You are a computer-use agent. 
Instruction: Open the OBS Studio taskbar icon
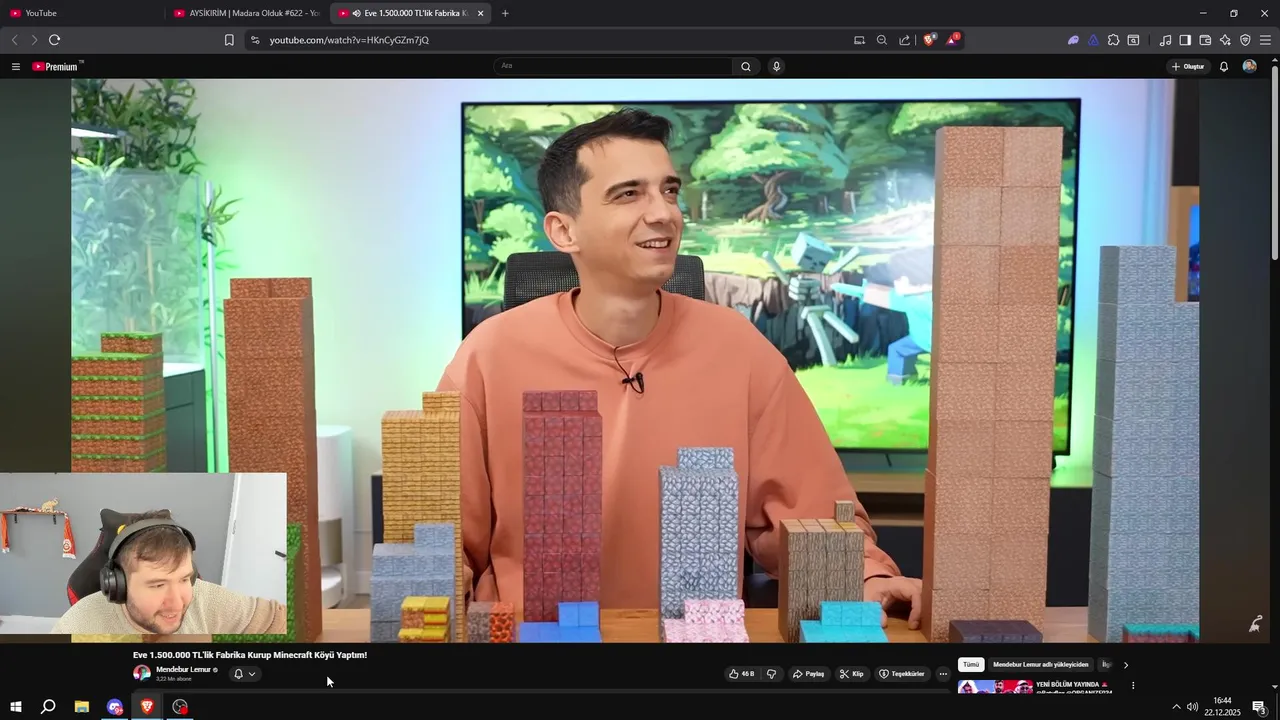tap(180, 707)
